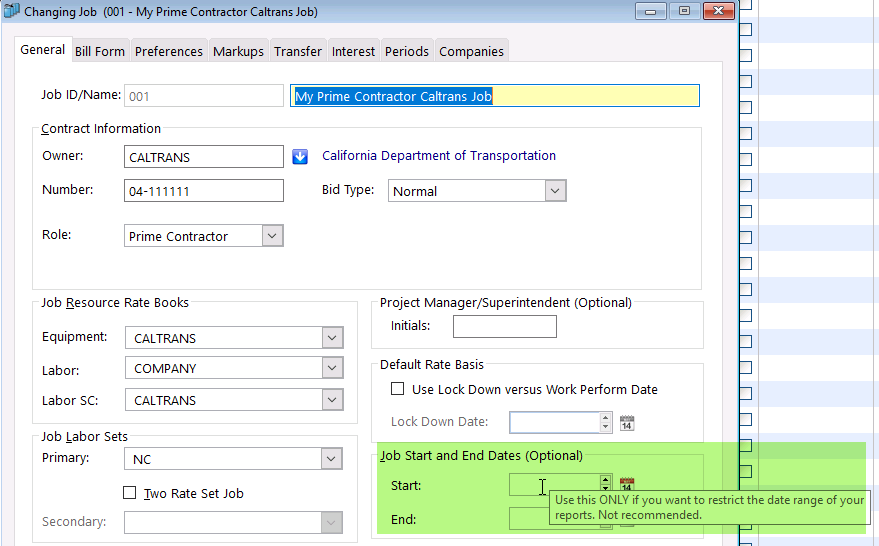Open the Labor rate book dropdown
The image size is (879, 546).
[x=332, y=368]
